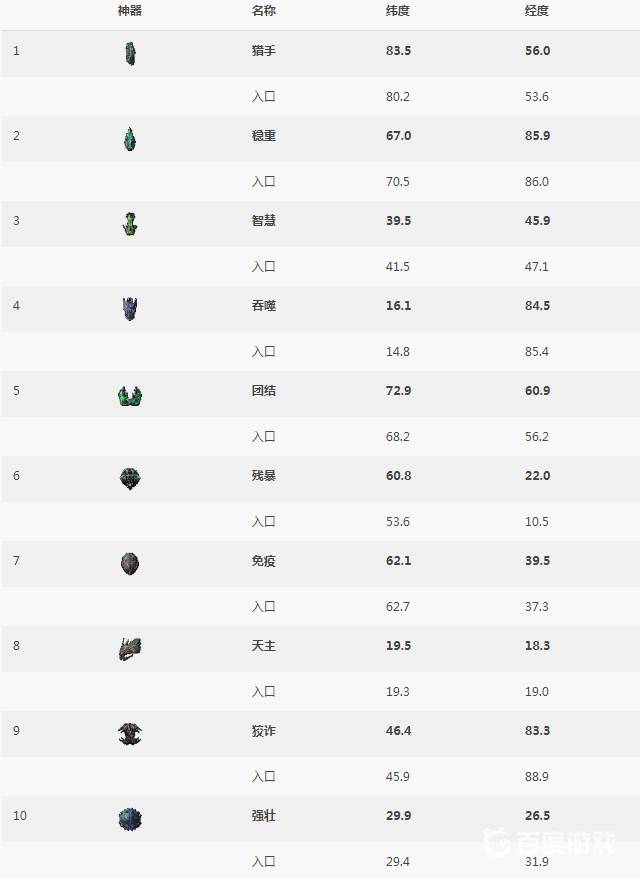Select the 稳重 artifact gem icon

pyautogui.click(x=129, y=139)
